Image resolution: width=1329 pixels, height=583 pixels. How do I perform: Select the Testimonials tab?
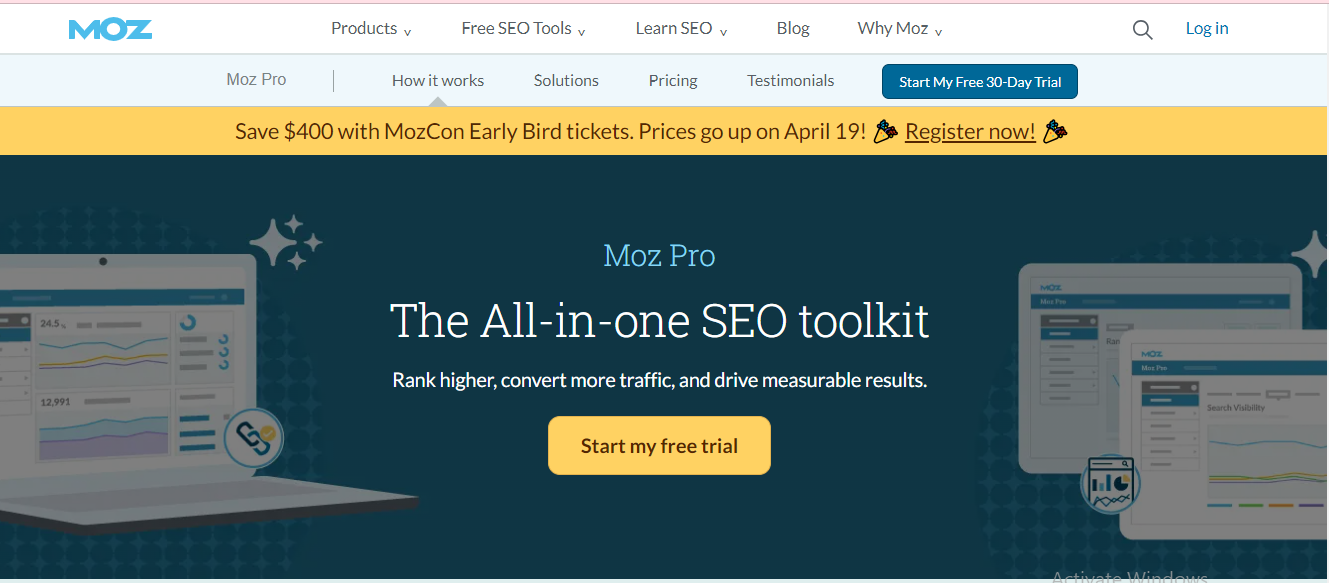tap(790, 80)
